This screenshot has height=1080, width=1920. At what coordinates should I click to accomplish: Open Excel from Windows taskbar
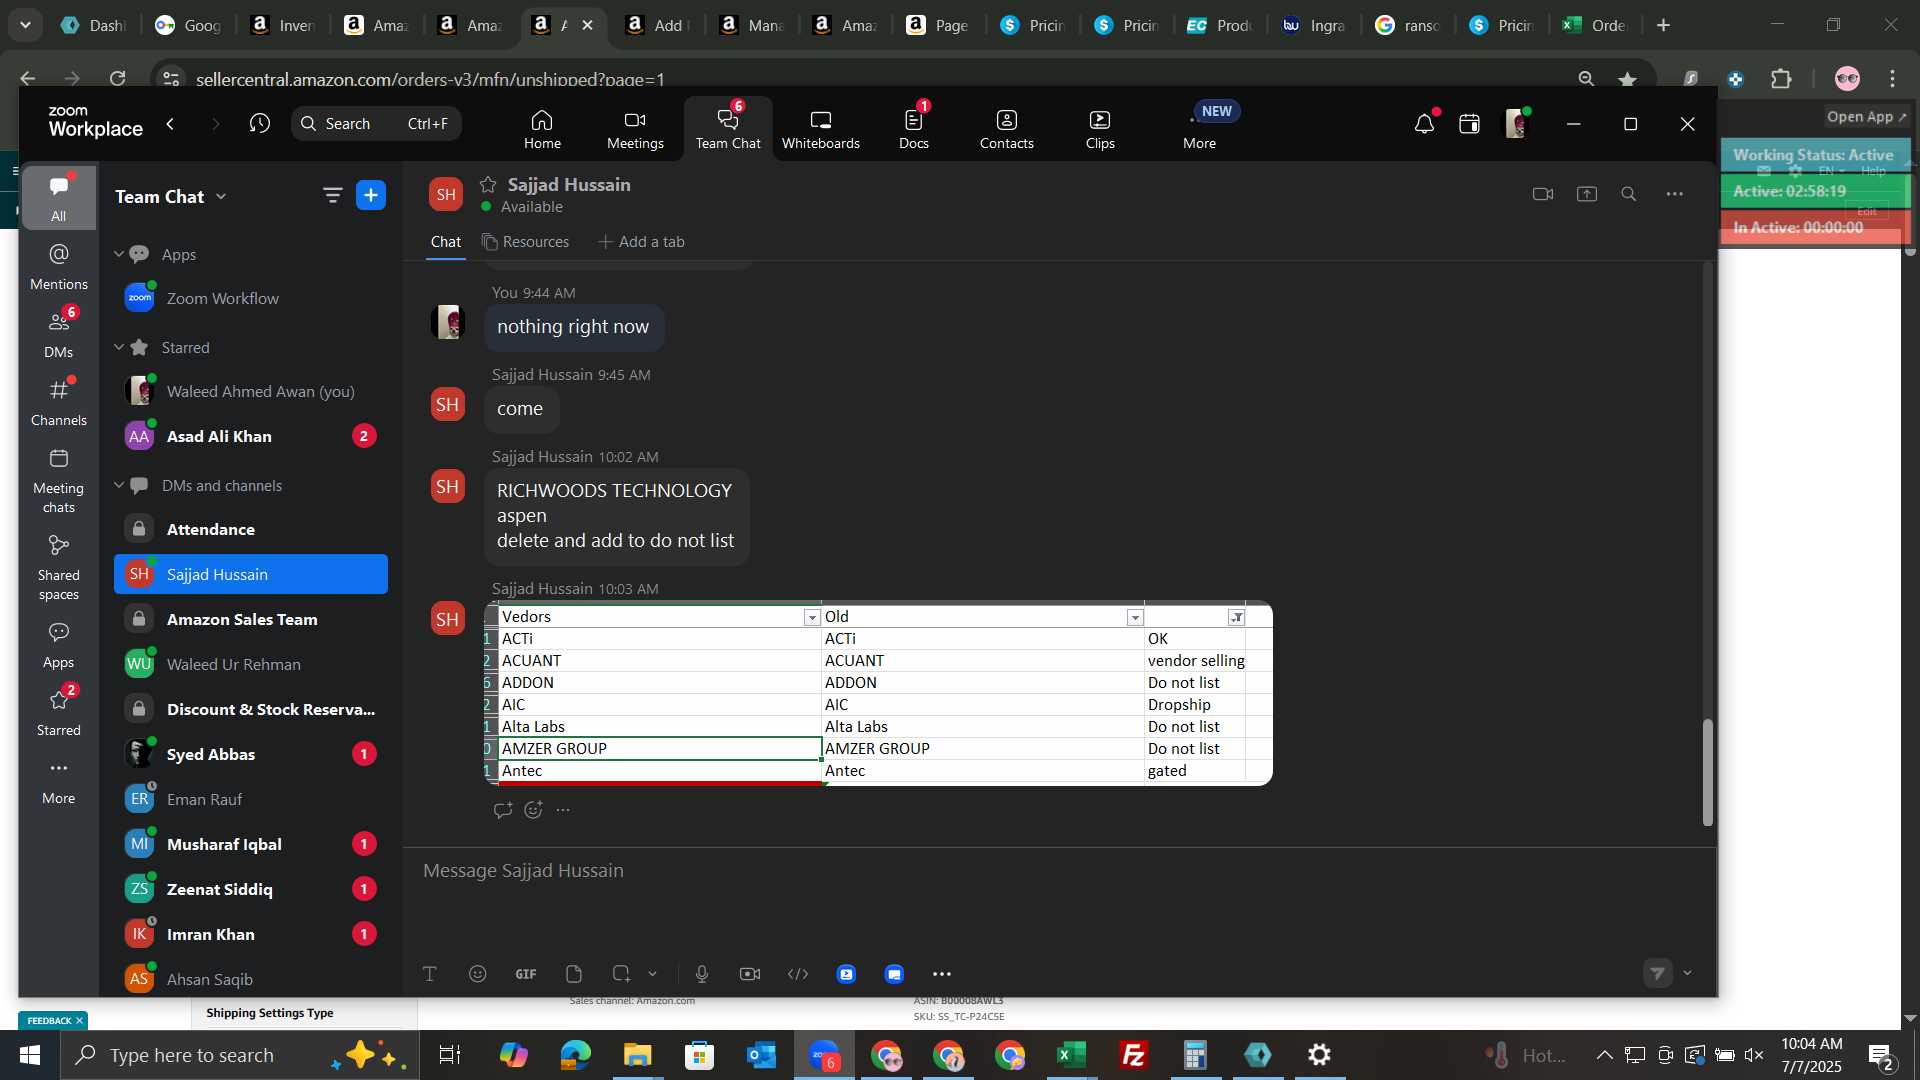(1072, 1055)
